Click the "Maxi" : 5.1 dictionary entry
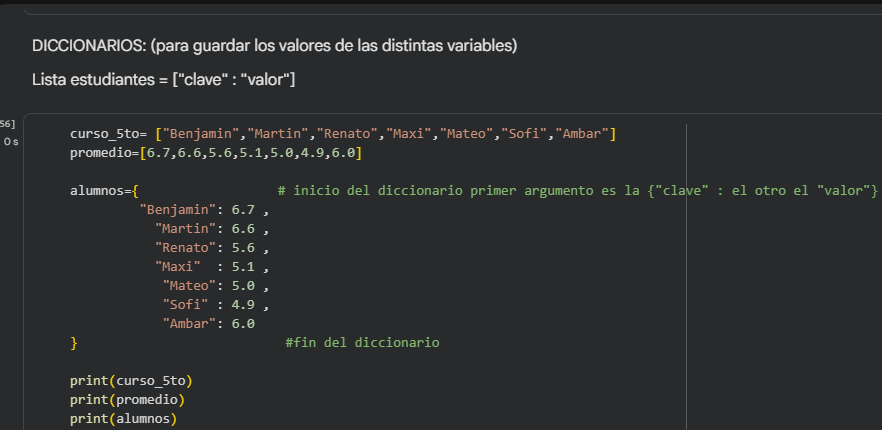Screen dimensions: 882x430 coord(212,267)
